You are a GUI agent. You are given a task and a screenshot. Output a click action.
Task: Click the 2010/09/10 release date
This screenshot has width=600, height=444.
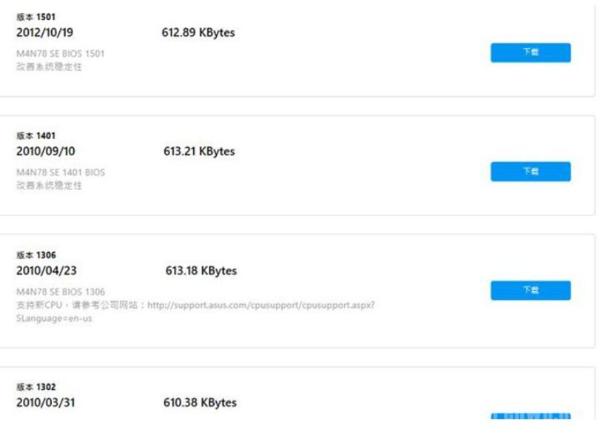(x=46, y=151)
